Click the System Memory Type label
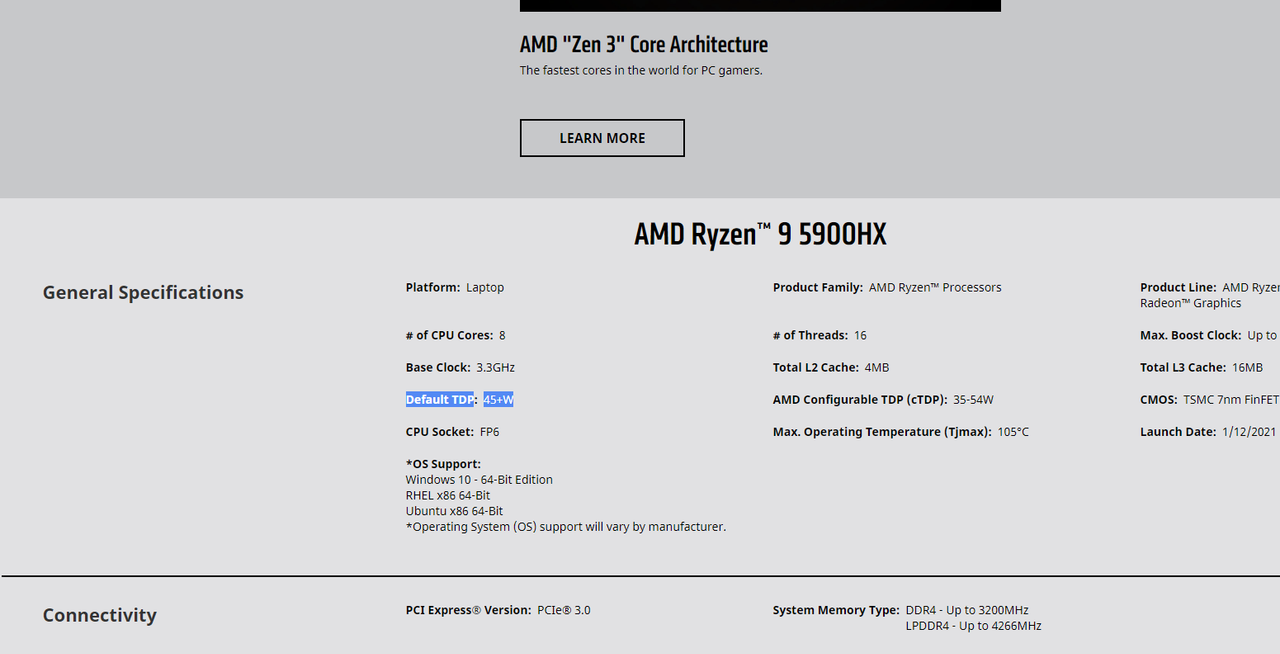Image resolution: width=1280 pixels, height=654 pixels. [836, 610]
